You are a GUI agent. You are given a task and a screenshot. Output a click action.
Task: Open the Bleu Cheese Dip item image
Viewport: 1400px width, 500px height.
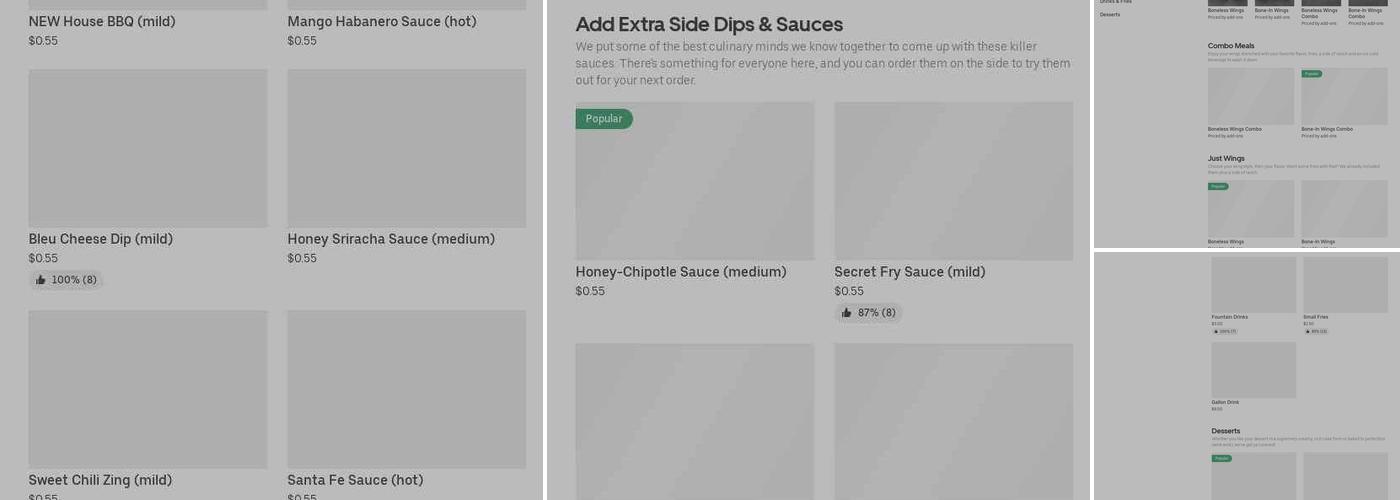148,148
